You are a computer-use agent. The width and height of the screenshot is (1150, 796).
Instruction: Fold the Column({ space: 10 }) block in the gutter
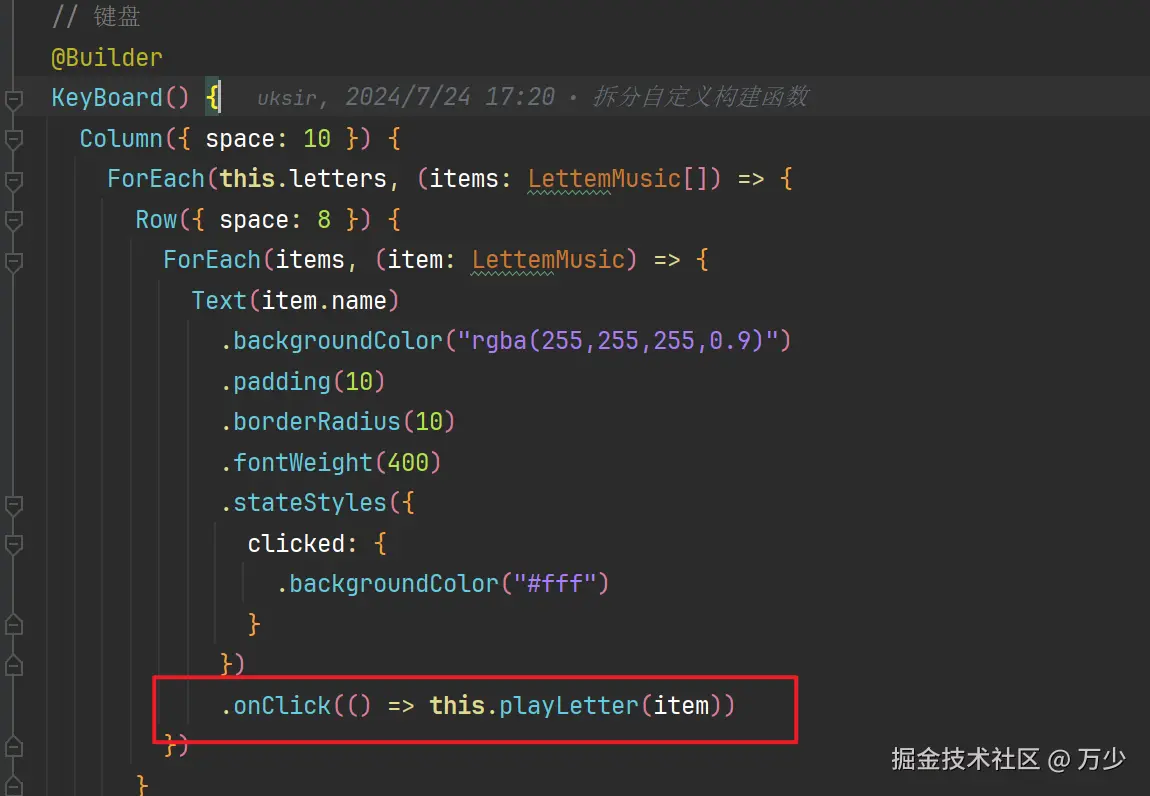pyautogui.click(x=13, y=139)
